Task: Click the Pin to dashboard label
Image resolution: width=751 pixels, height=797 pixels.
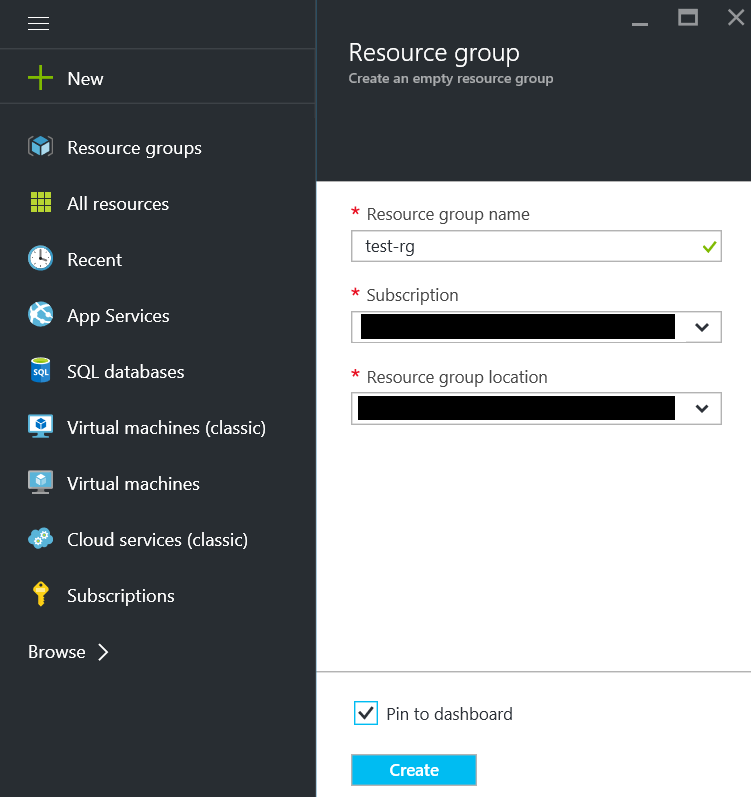Action: (450, 714)
